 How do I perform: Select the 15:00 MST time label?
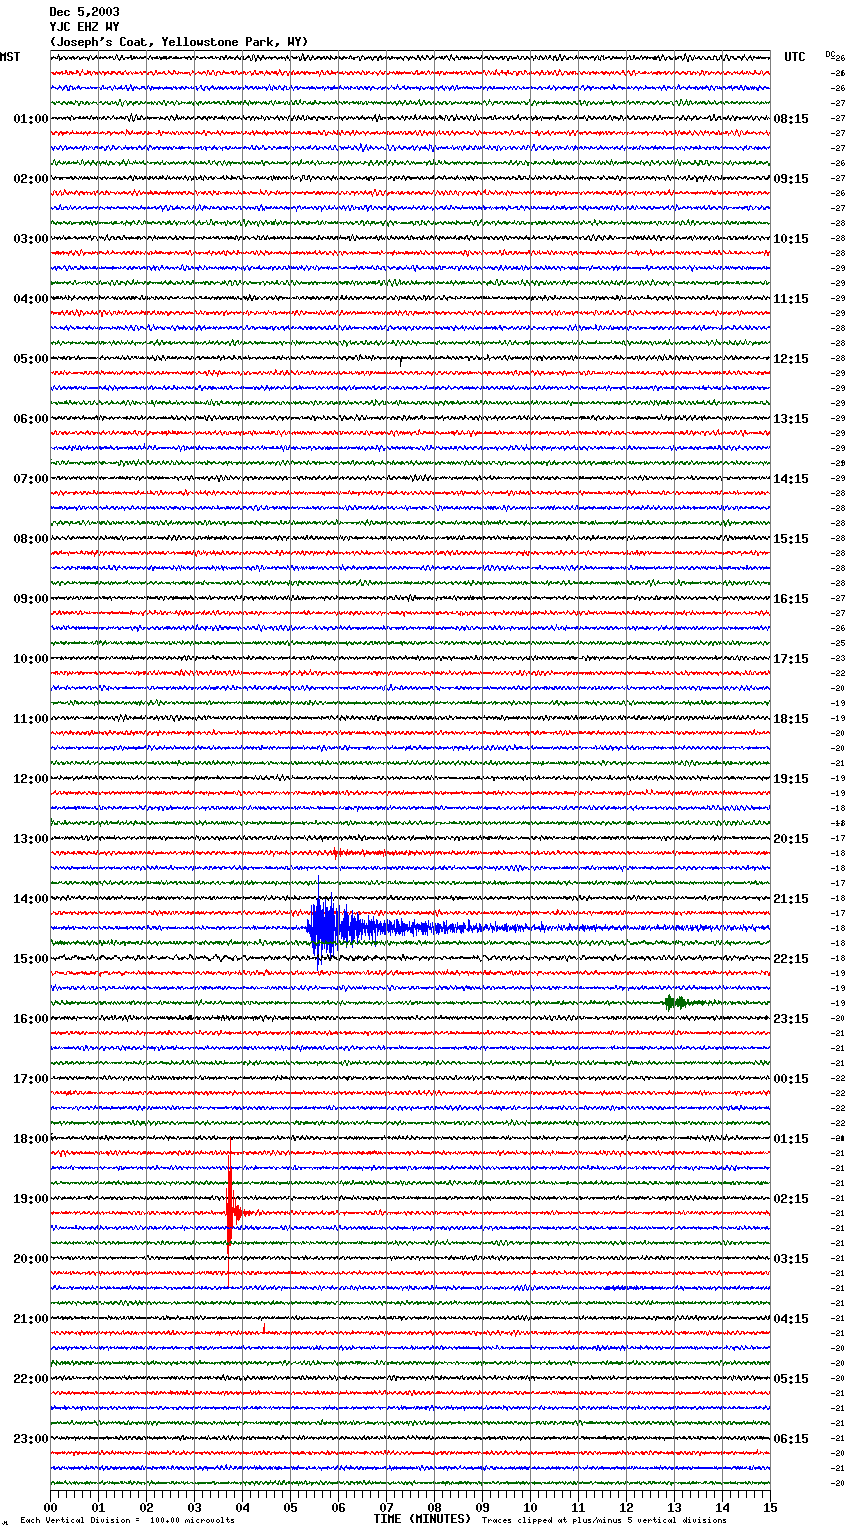(x=31, y=959)
